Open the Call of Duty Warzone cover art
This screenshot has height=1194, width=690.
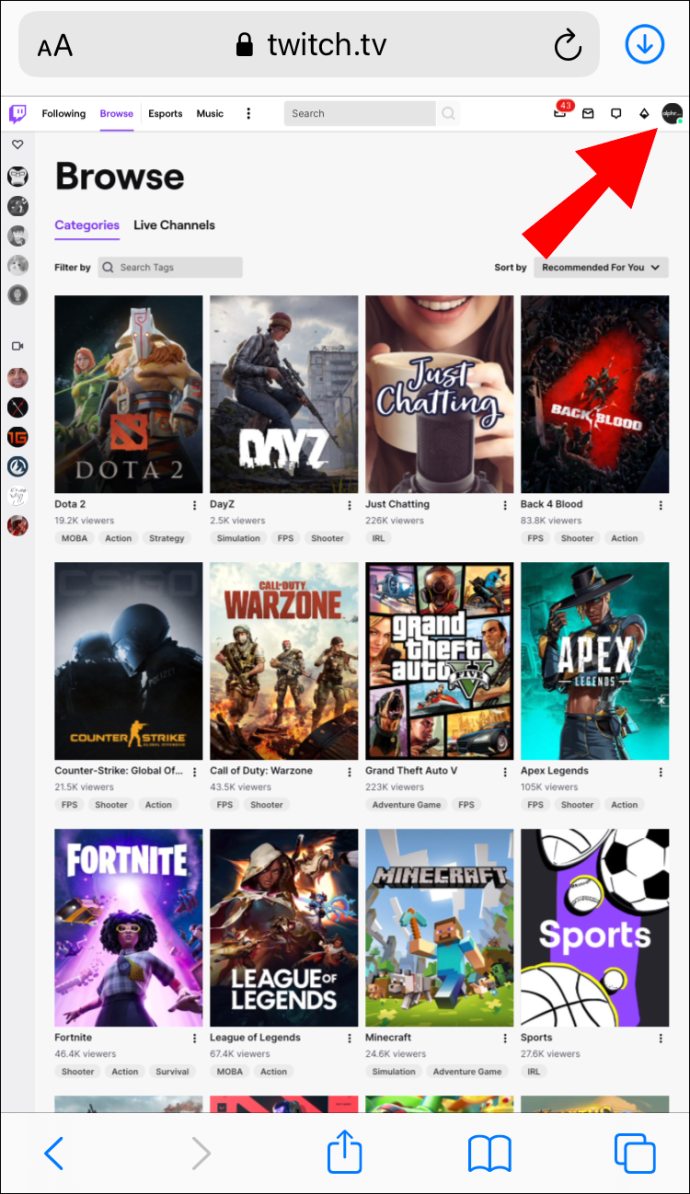tap(284, 661)
